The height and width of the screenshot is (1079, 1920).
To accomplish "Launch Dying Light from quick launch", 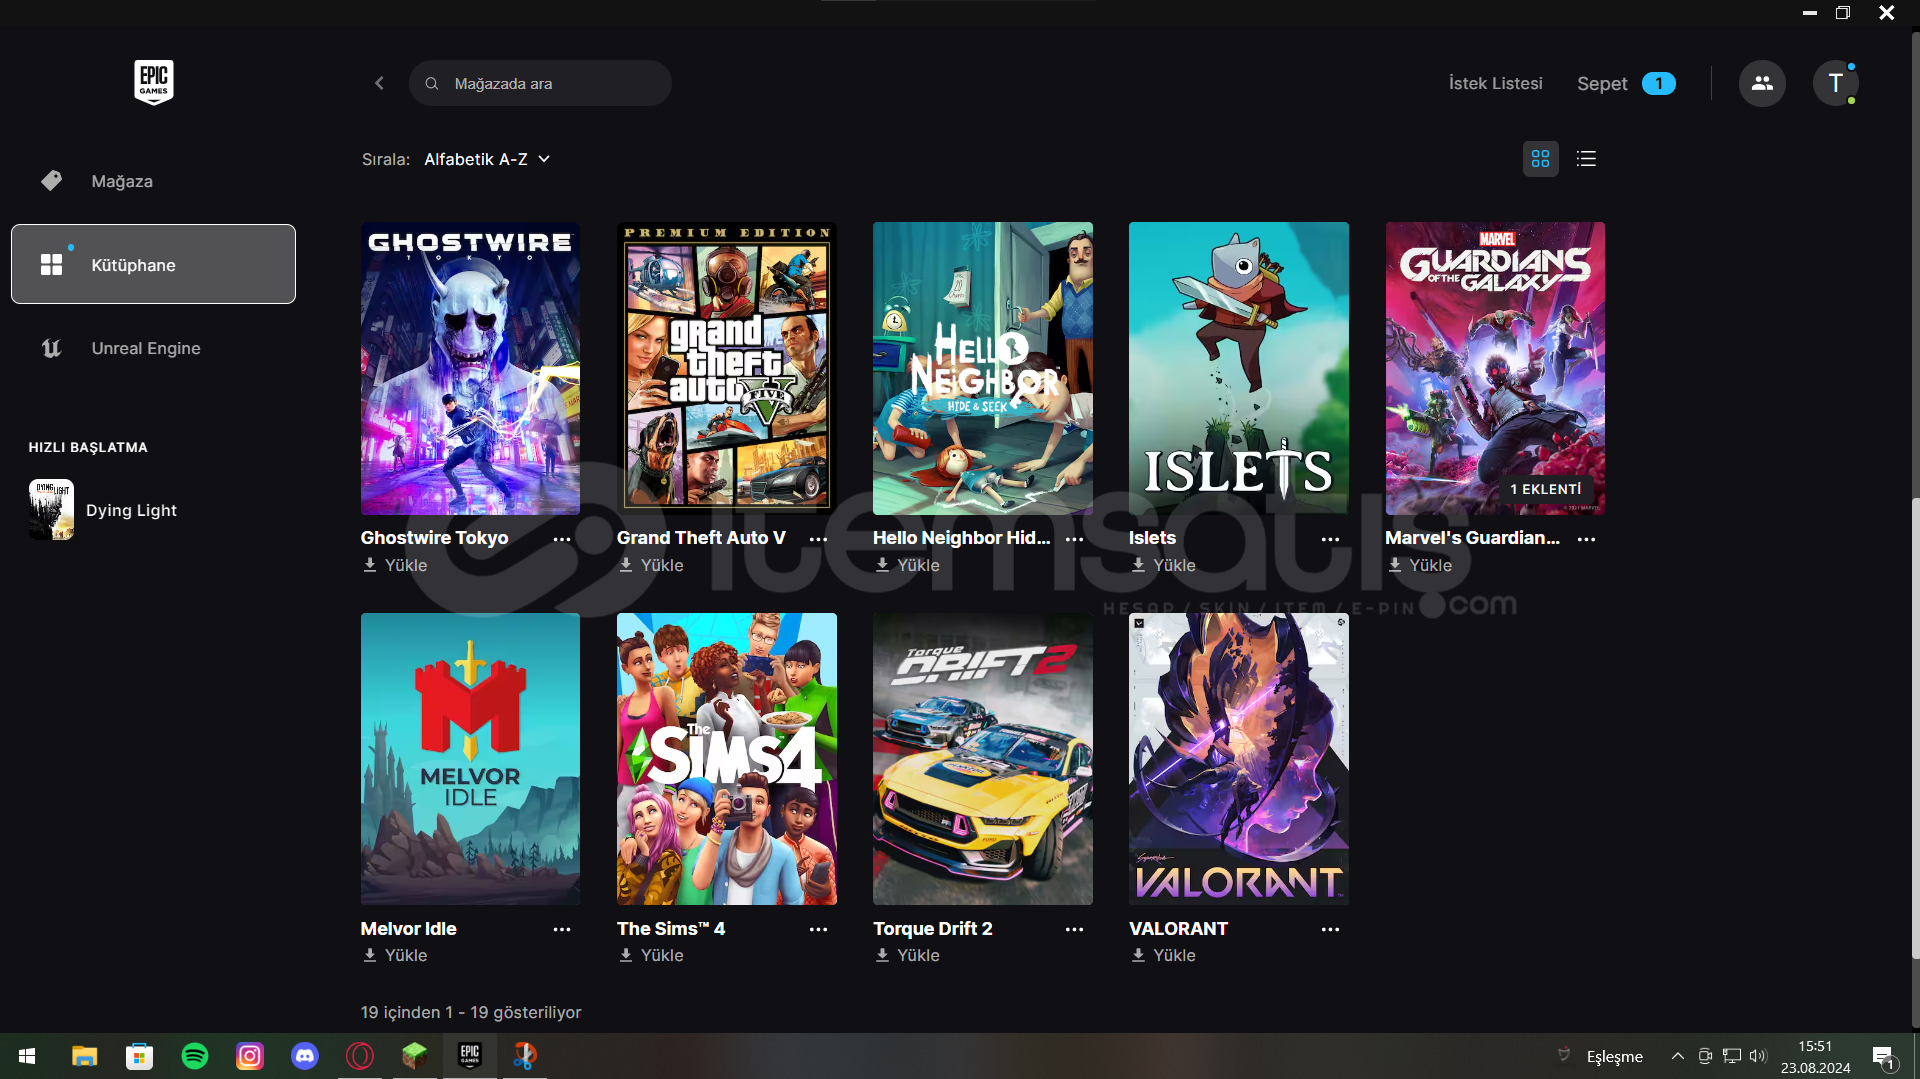I will coord(104,510).
